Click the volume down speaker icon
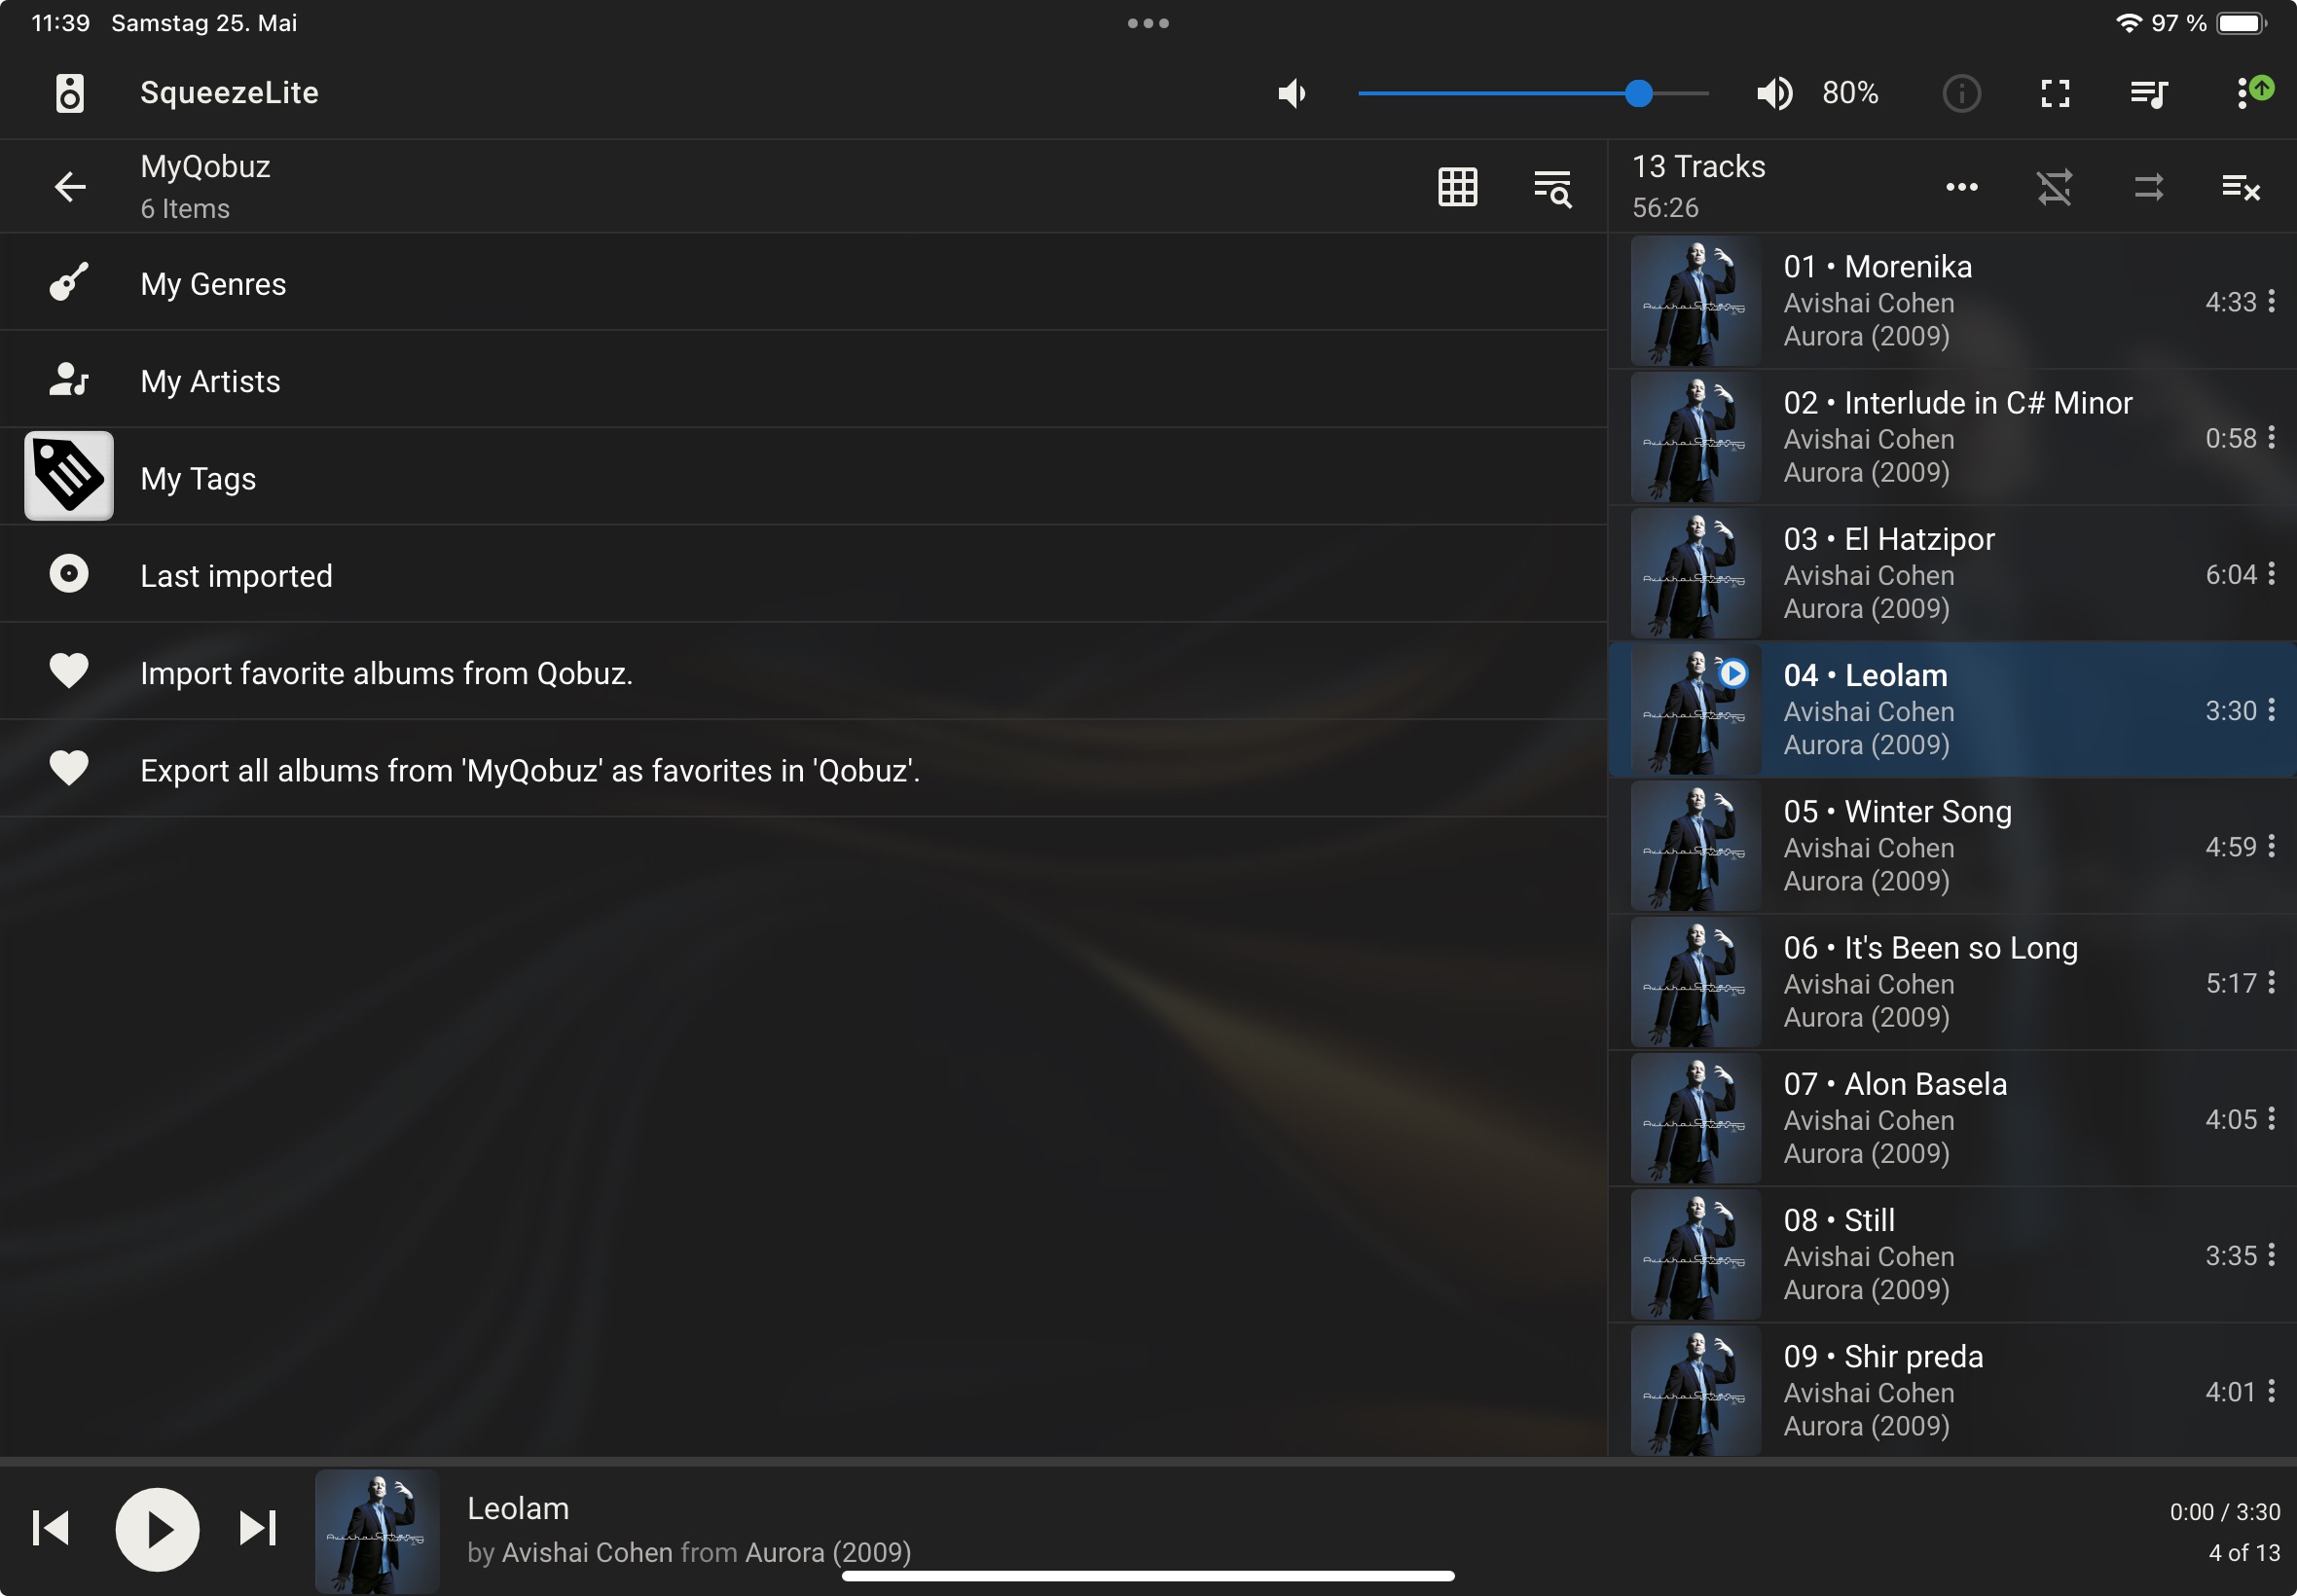Viewport: 2297px width, 1596px height. click(1291, 93)
